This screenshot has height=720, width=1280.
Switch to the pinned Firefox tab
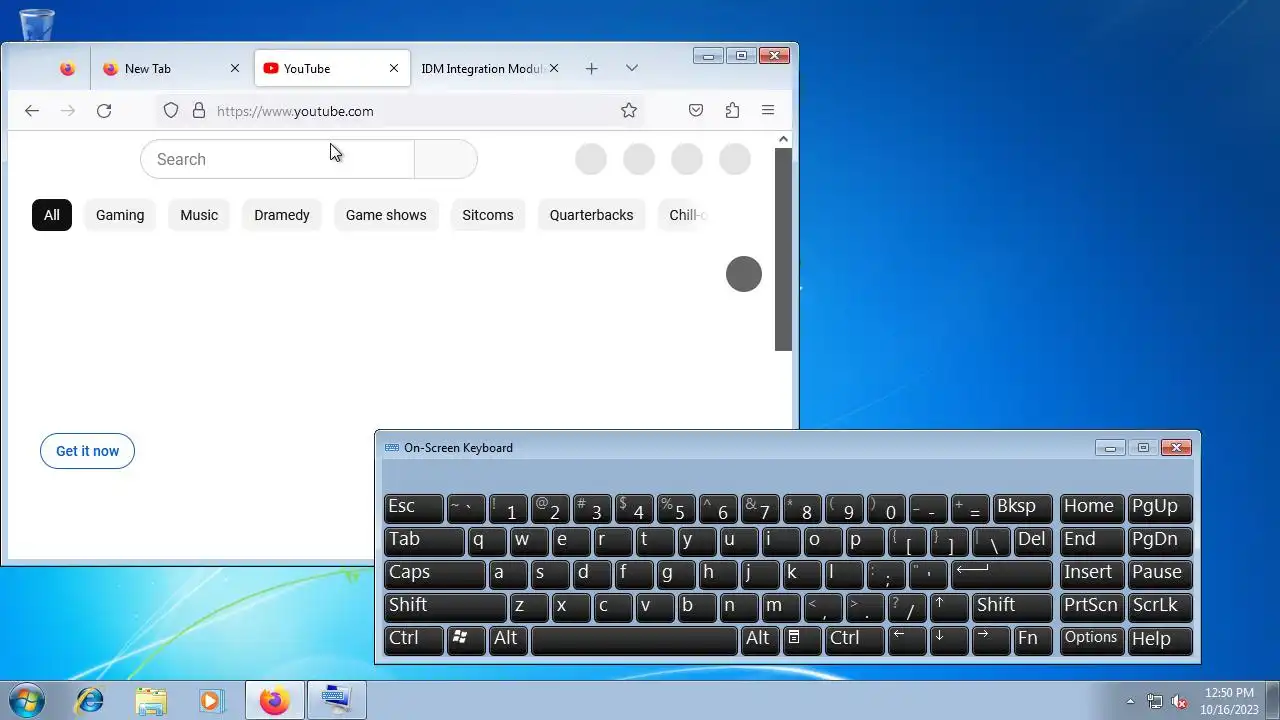pyautogui.click(x=67, y=68)
